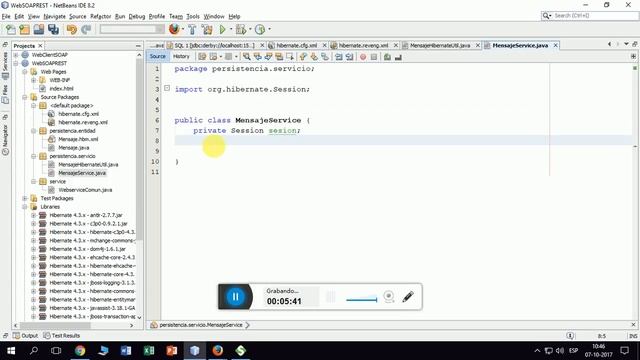Switch to the hibernate.cfg.xml editor tab
The height and width of the screenshot is (360, 640).
(x=296, y=45)
